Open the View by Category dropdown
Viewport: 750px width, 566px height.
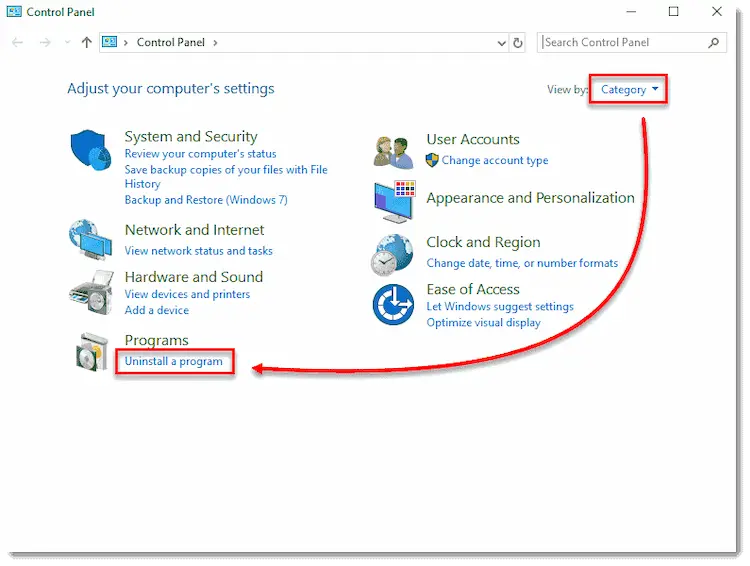628,89
